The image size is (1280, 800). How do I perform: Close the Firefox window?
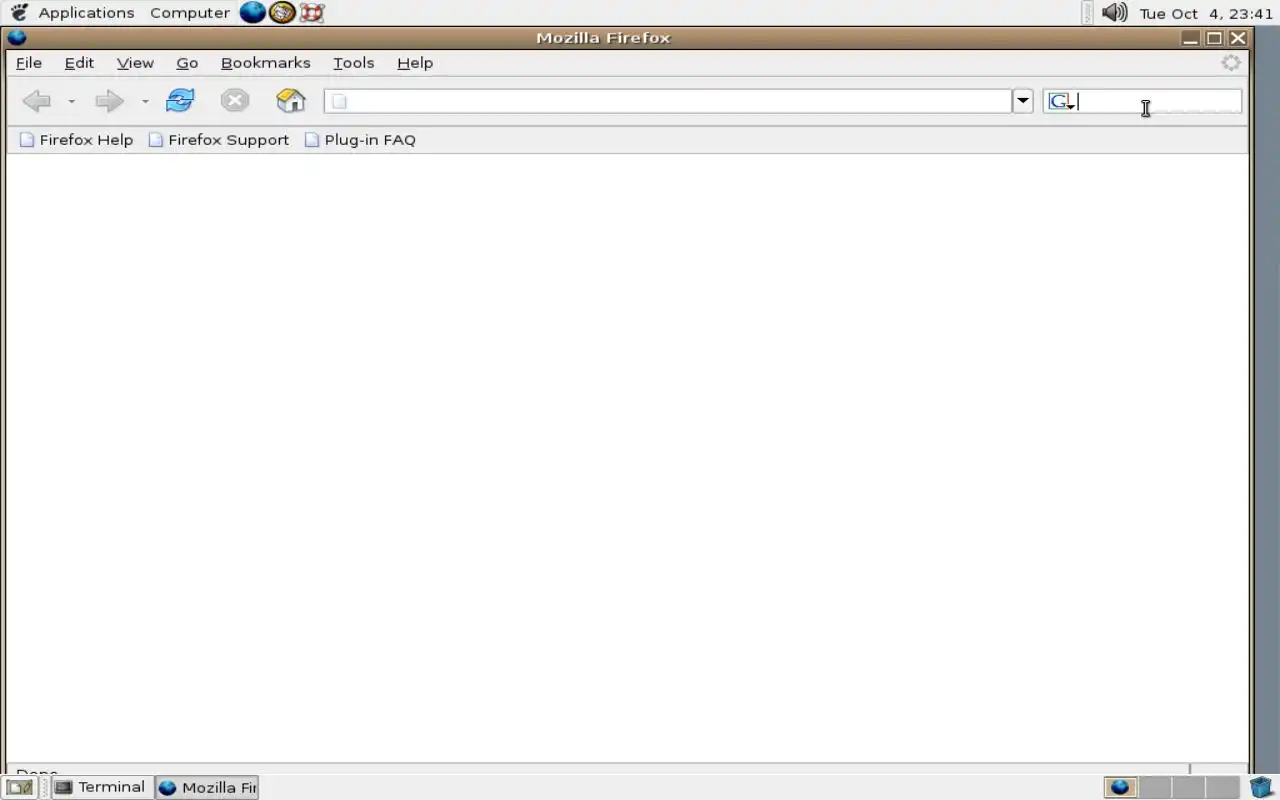coord(1238,38)
